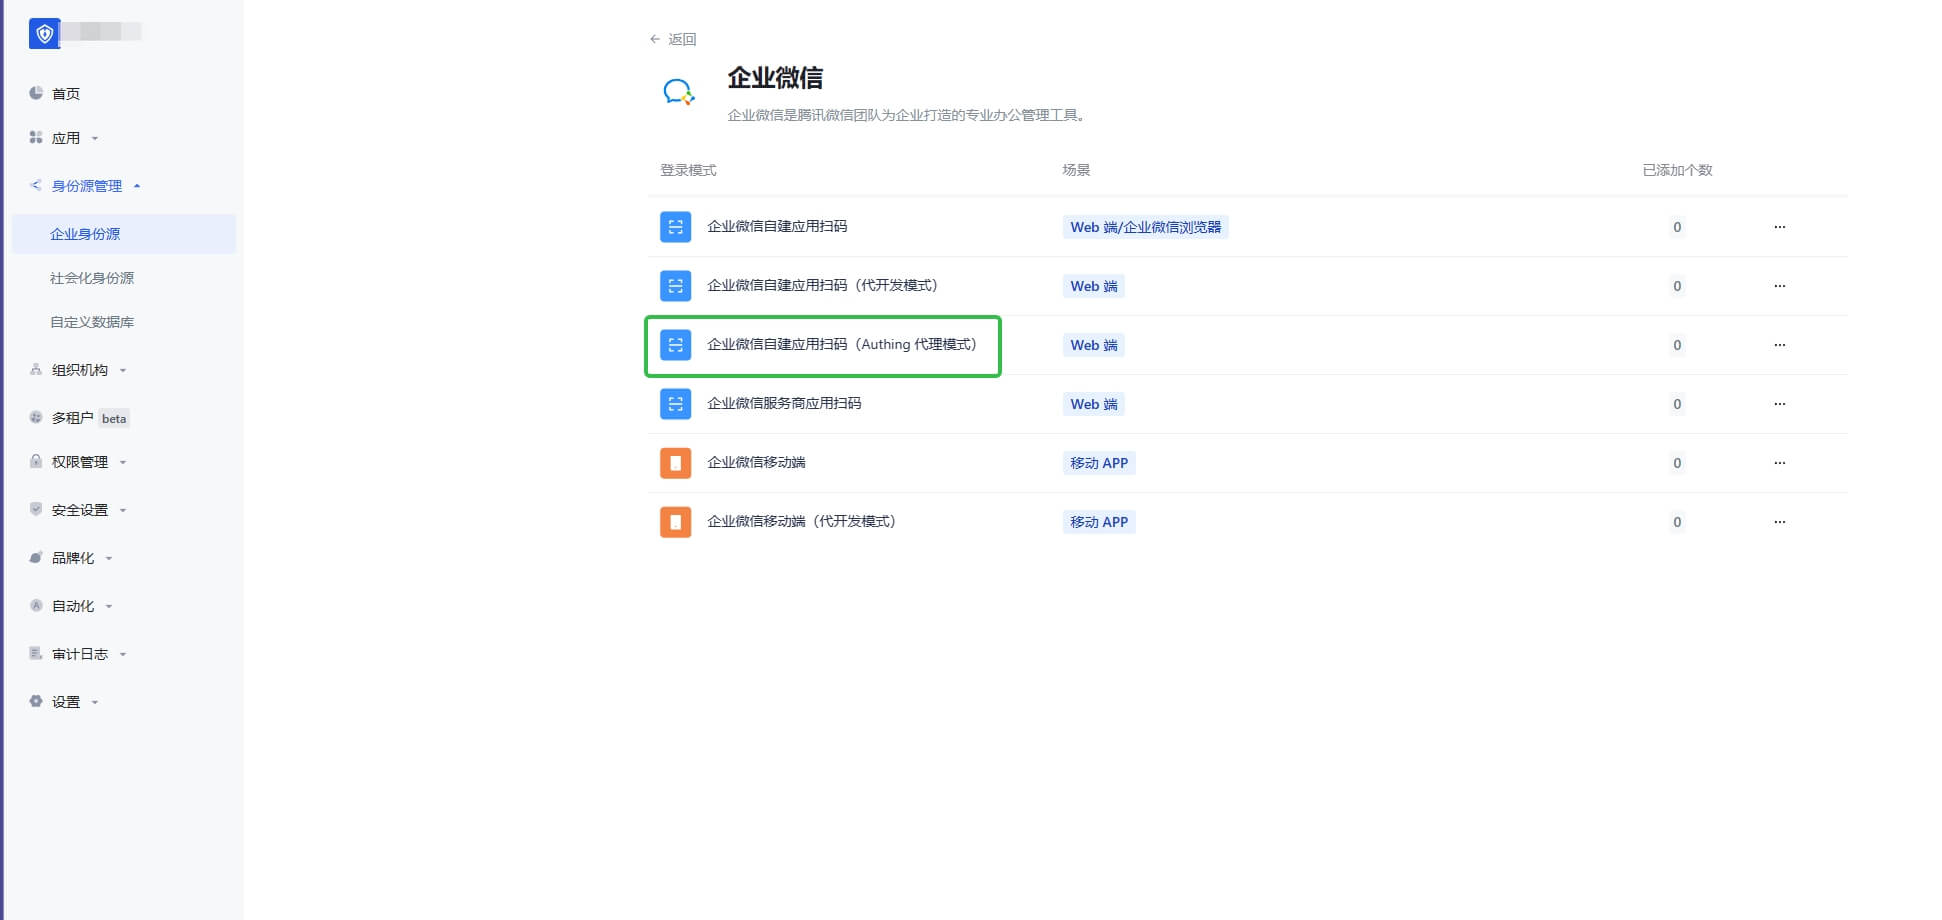
Task: Open more options for Authing 代理模式 row
Action: point(1779,345)
